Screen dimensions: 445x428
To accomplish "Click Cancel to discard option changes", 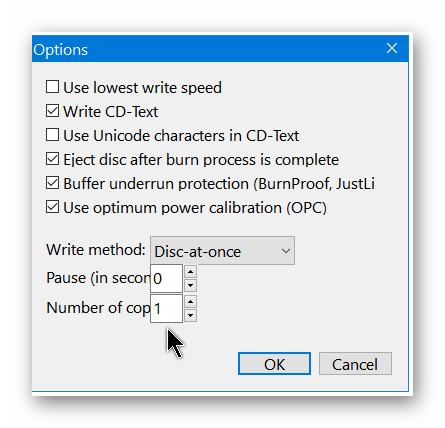I will point(355,364).
